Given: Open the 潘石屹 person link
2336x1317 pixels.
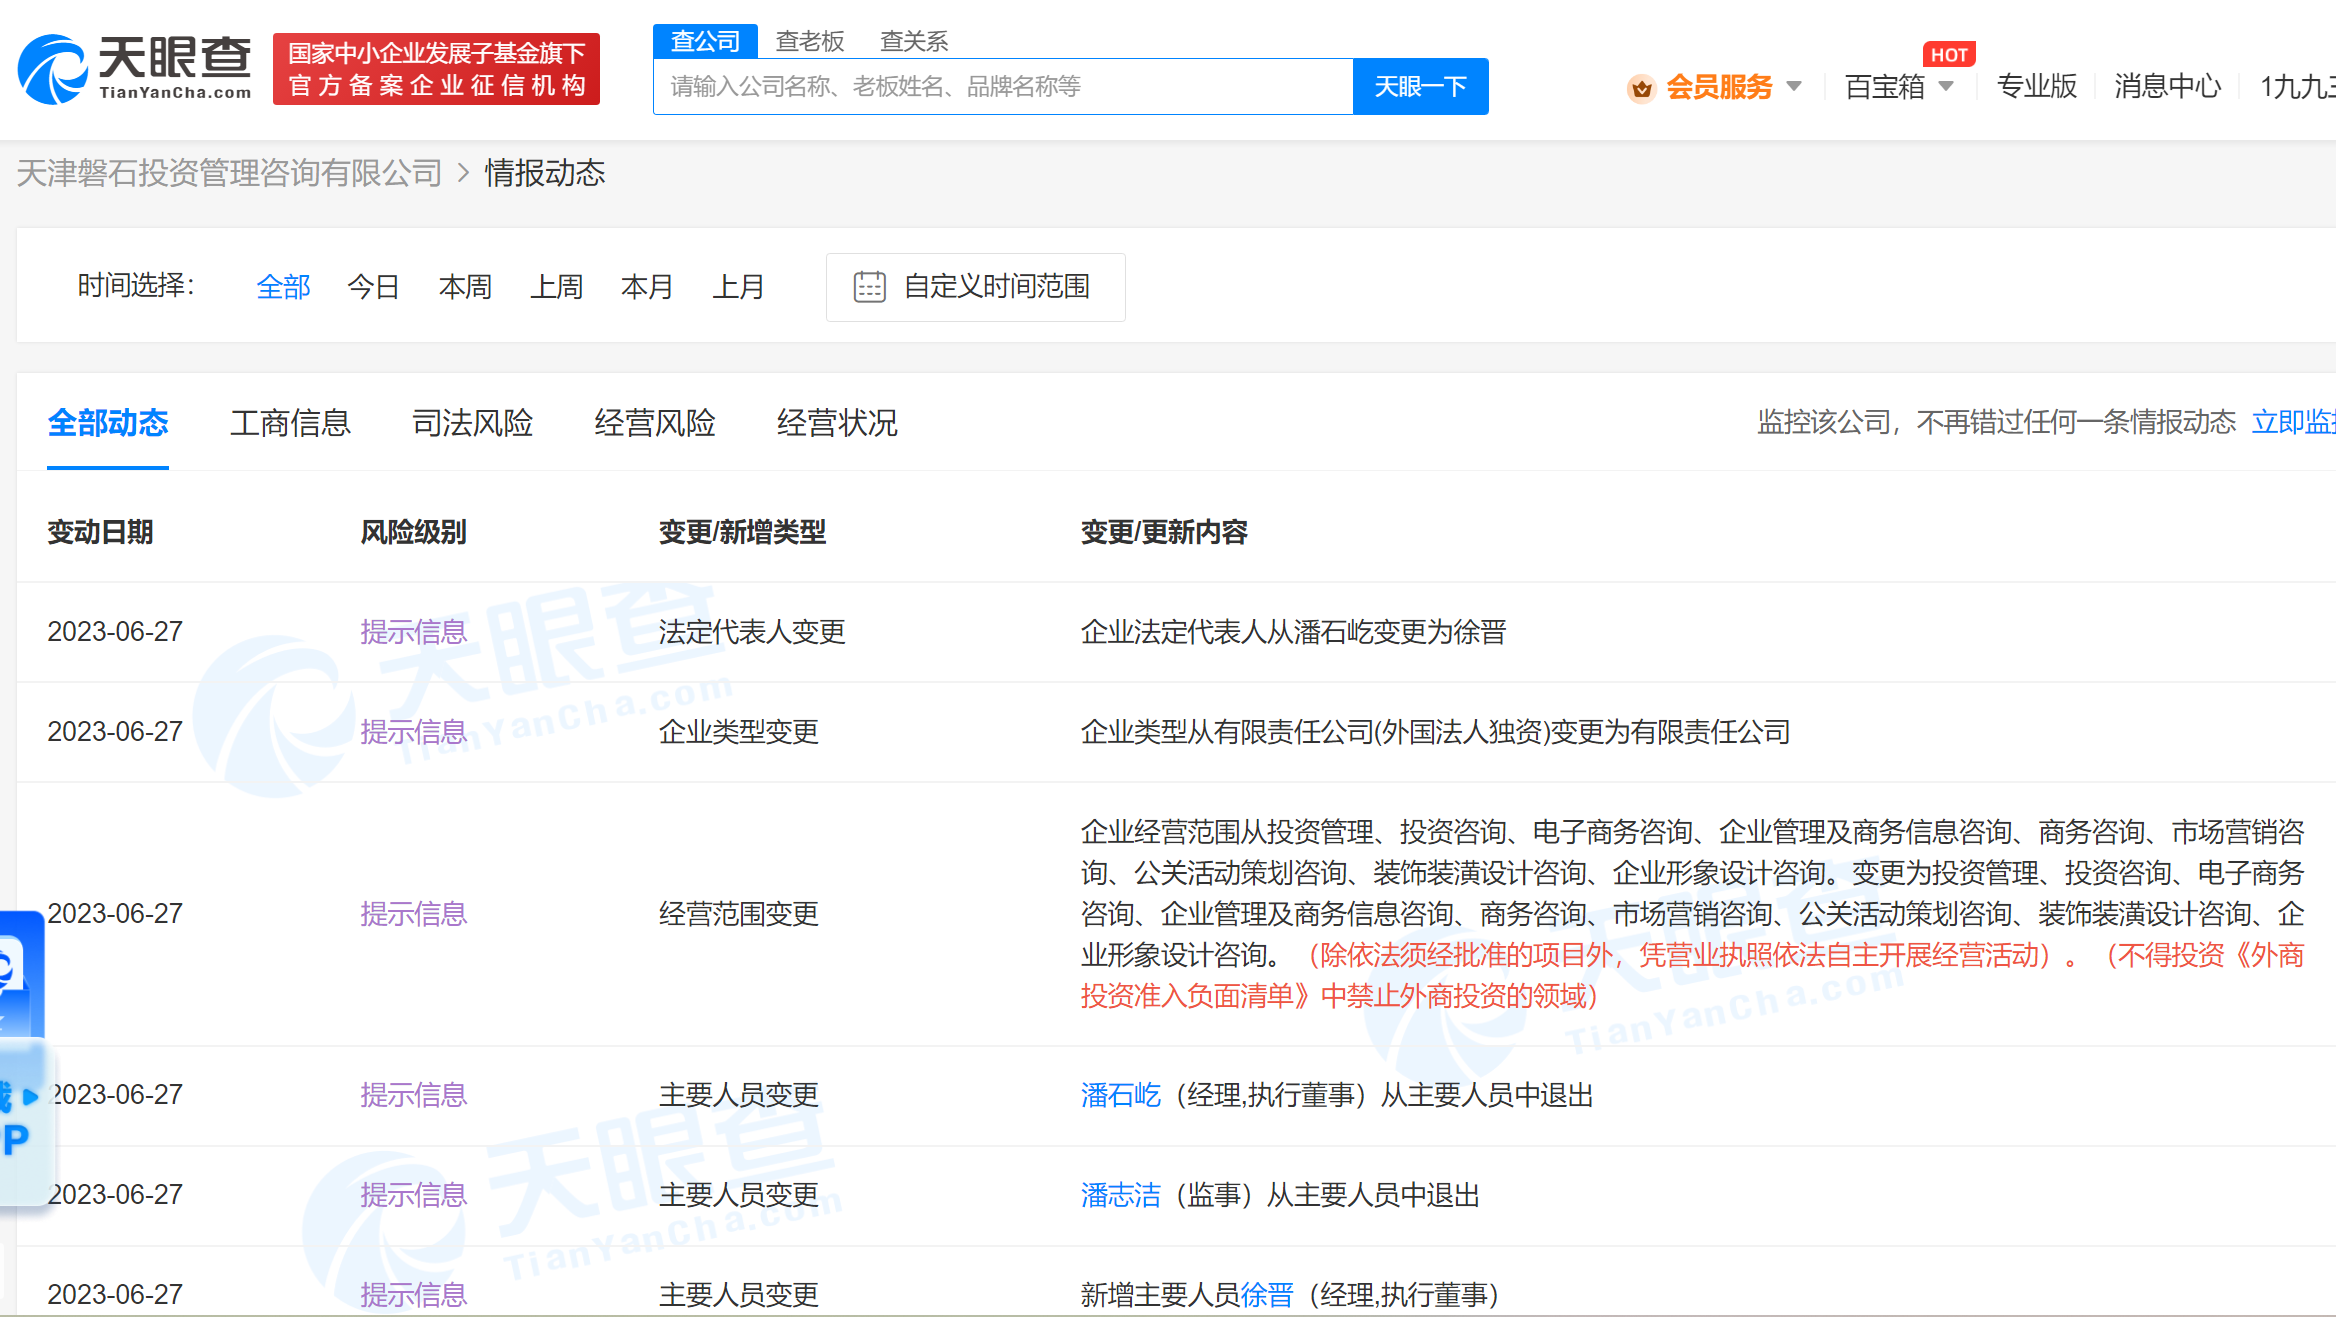Looking at the screenshot, I should 1120,1095.
